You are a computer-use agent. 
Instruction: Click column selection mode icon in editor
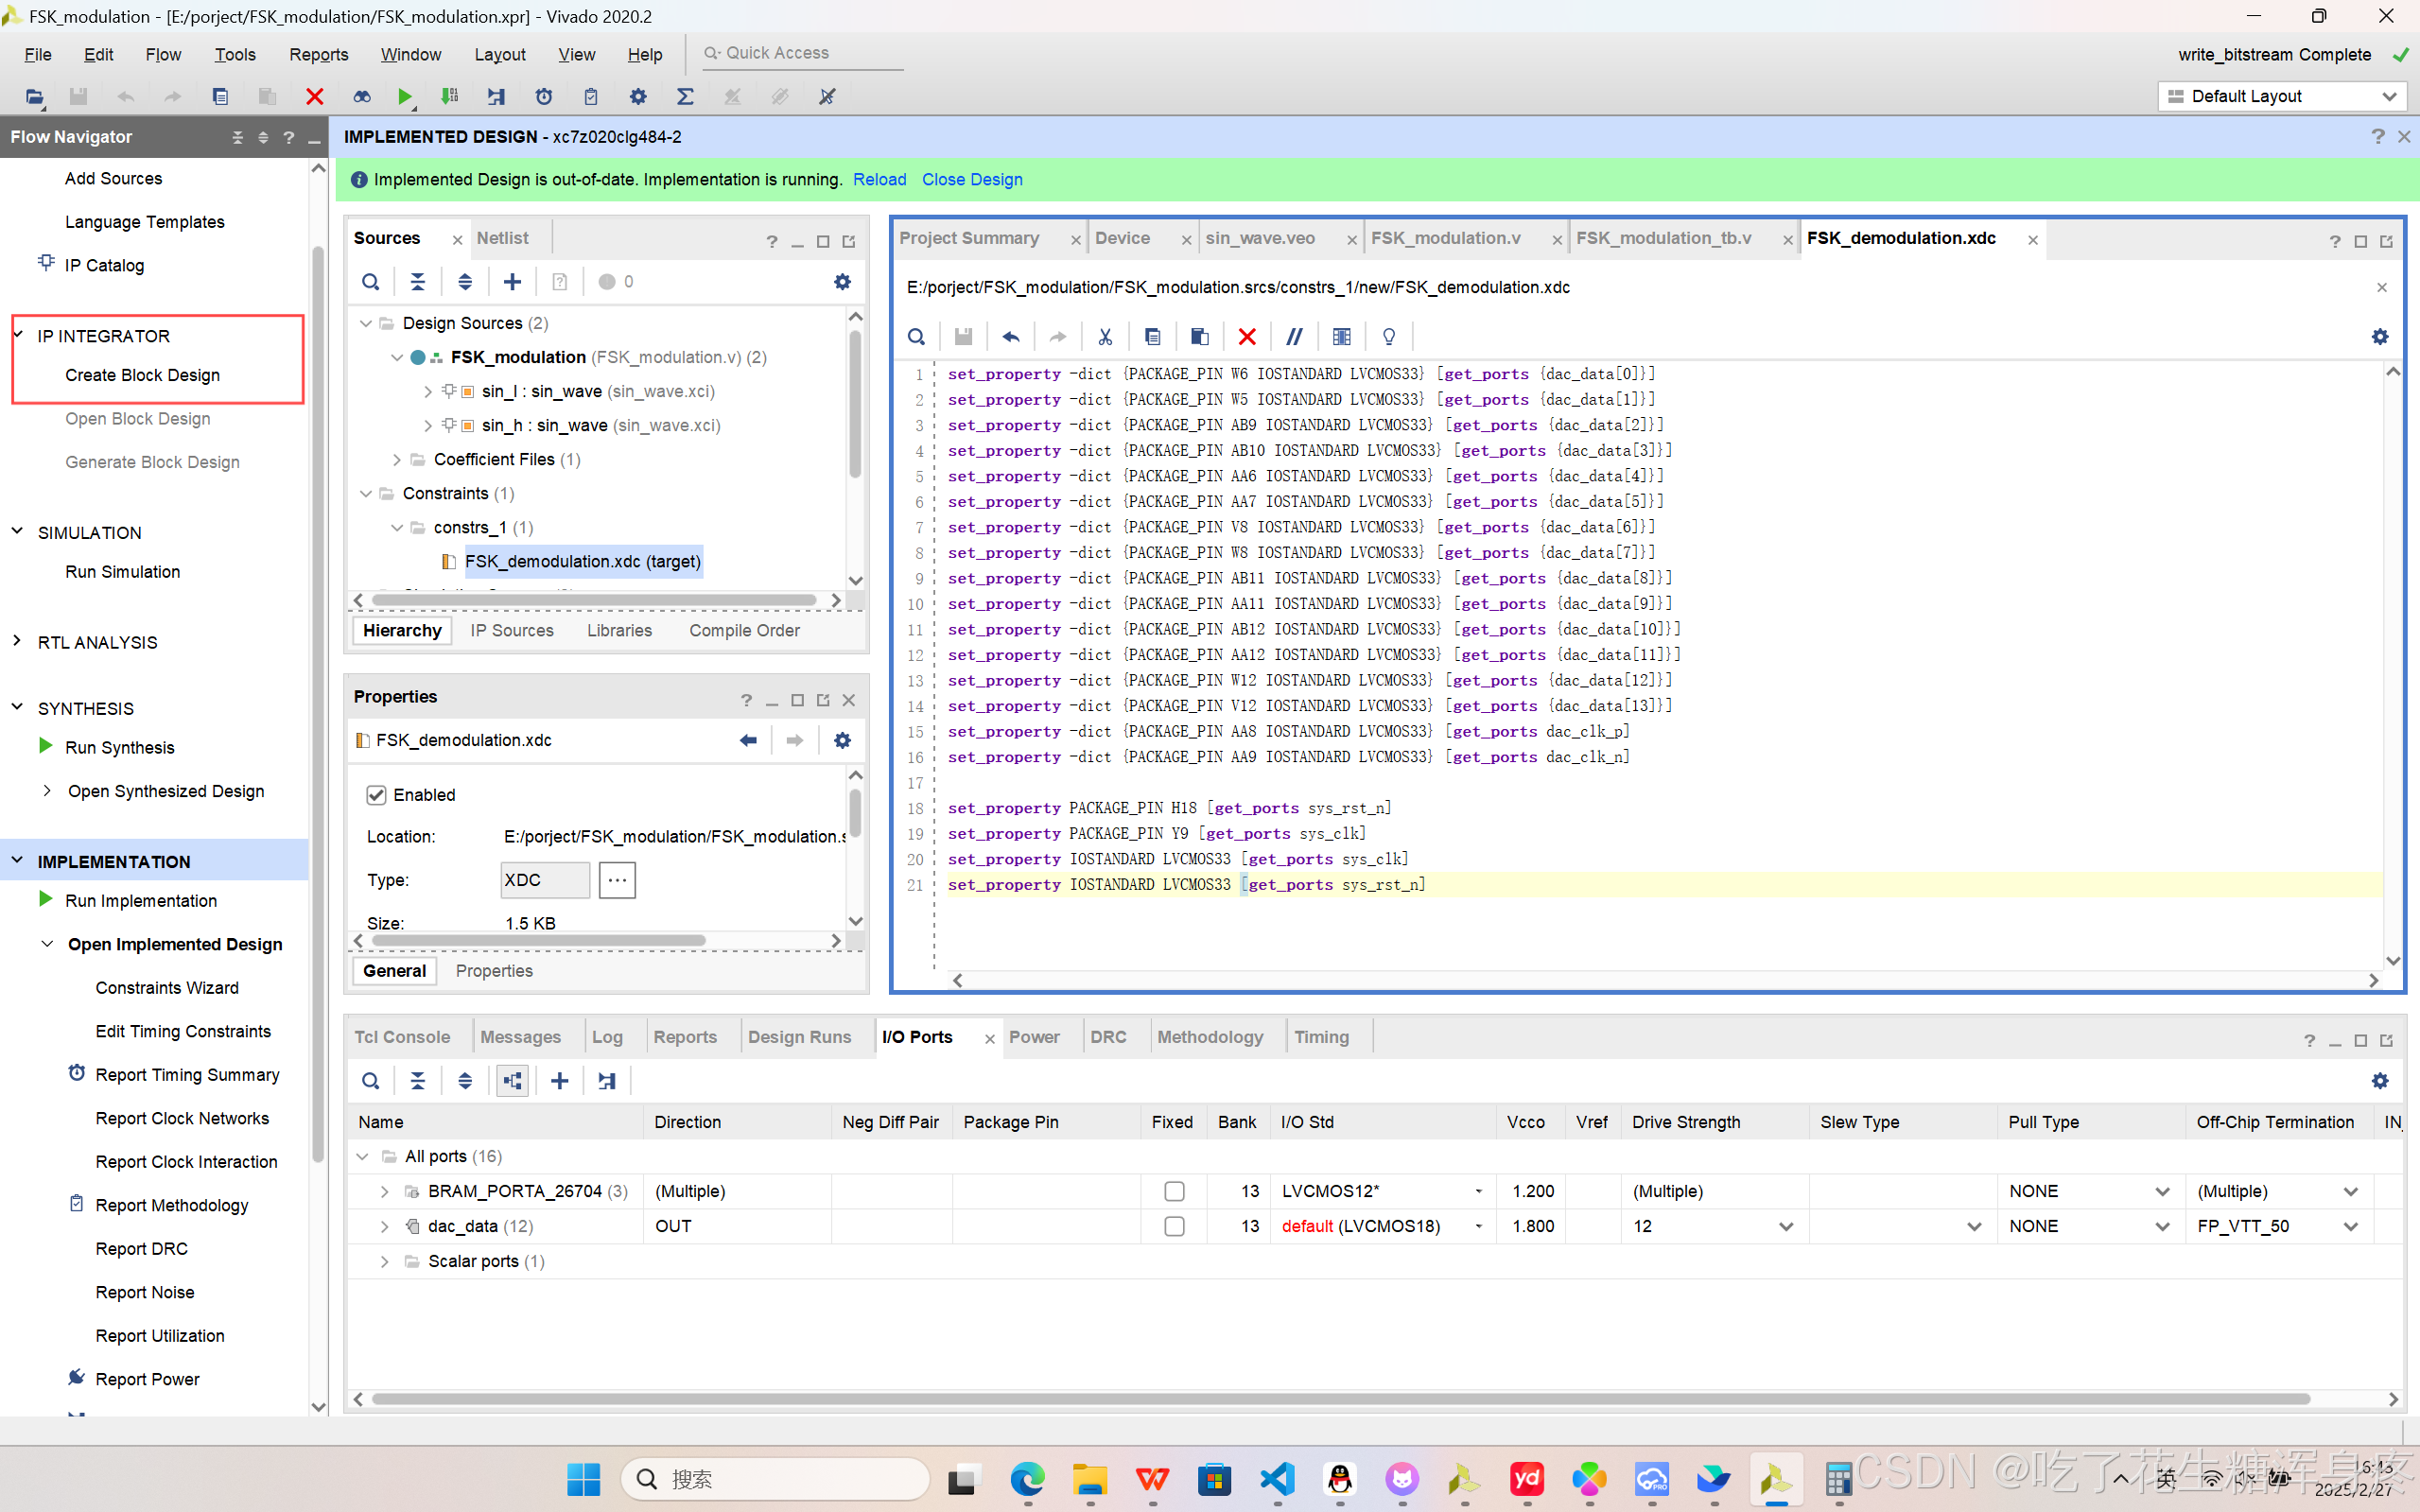coord(1342,337)
